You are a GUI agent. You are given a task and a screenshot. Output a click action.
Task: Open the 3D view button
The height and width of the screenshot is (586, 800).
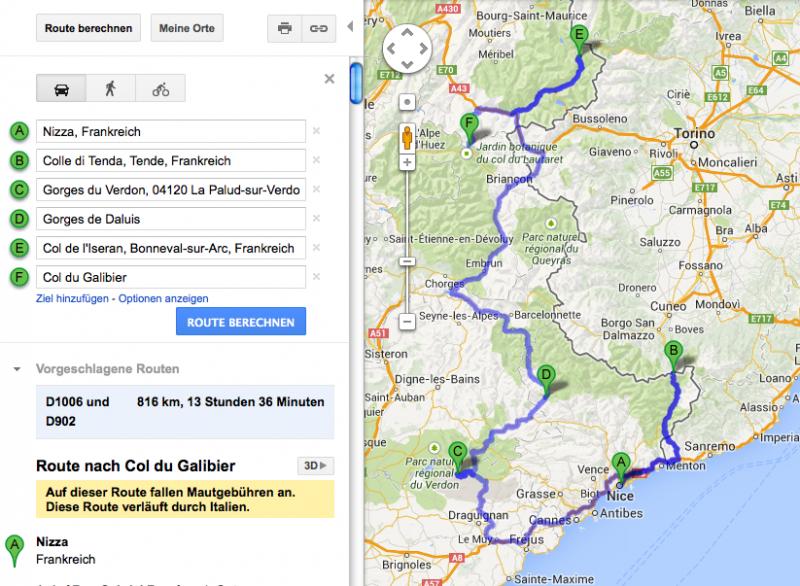tap(315, 466)
